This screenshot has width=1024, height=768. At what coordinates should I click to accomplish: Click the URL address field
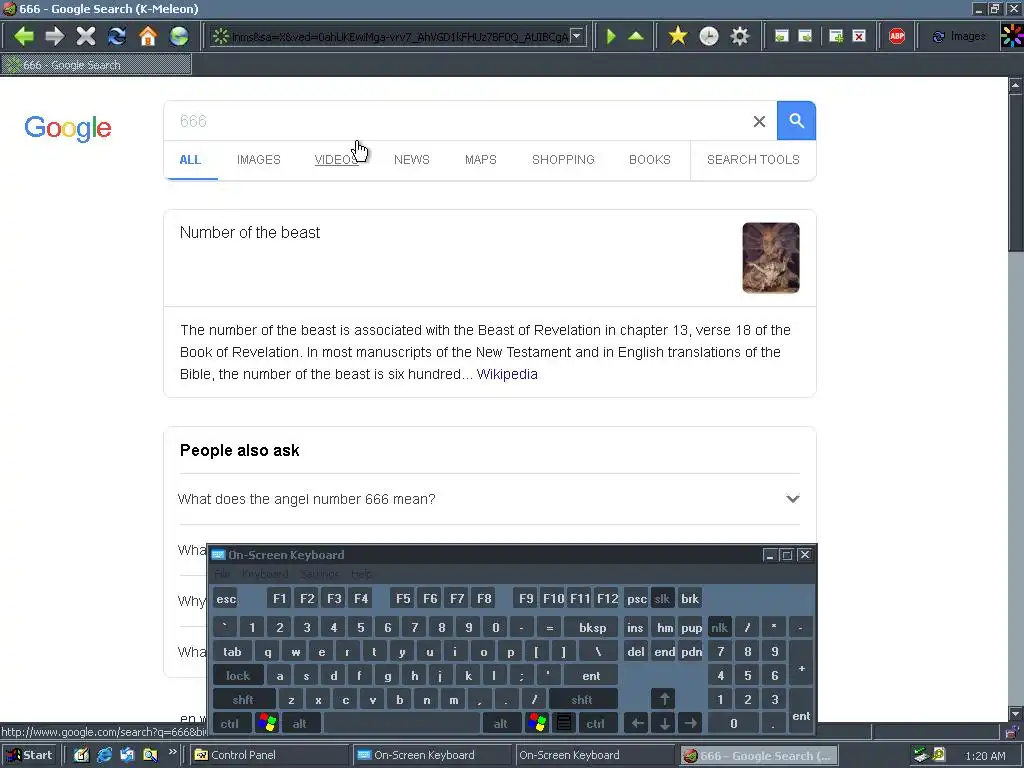pyautogui.click(x=398, y=37)
